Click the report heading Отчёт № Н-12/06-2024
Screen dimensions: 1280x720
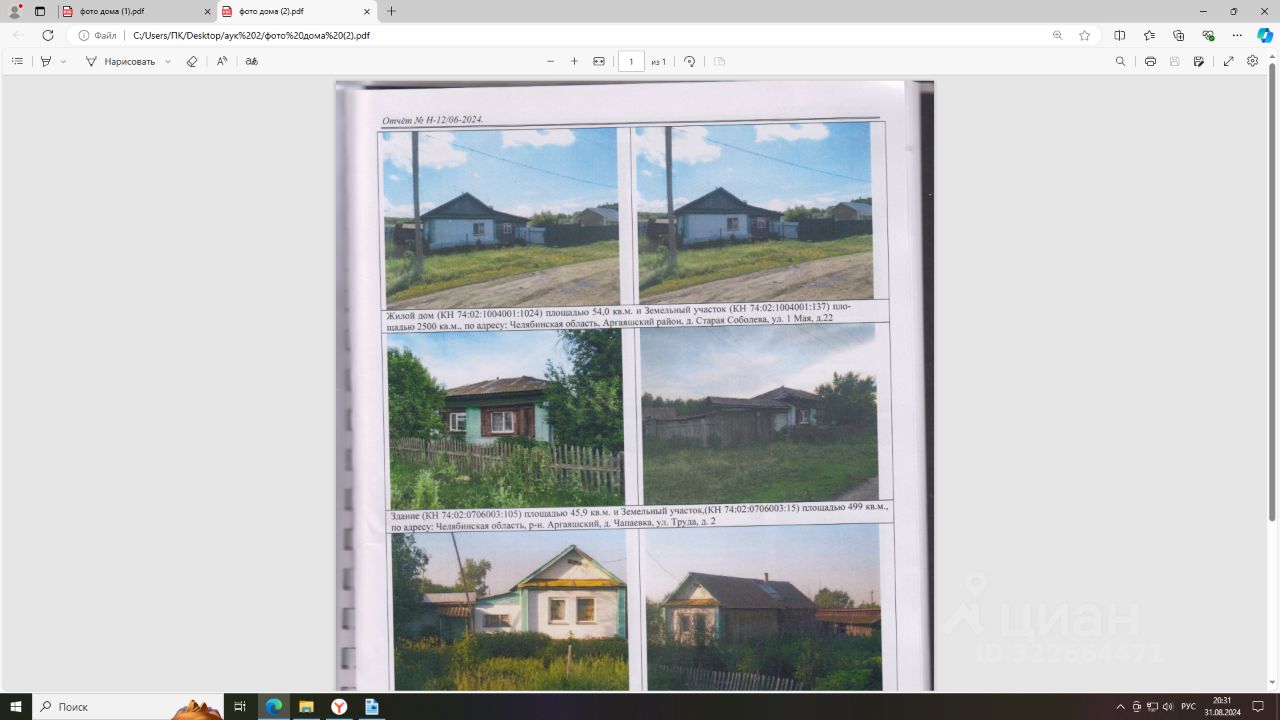point(432,120)
